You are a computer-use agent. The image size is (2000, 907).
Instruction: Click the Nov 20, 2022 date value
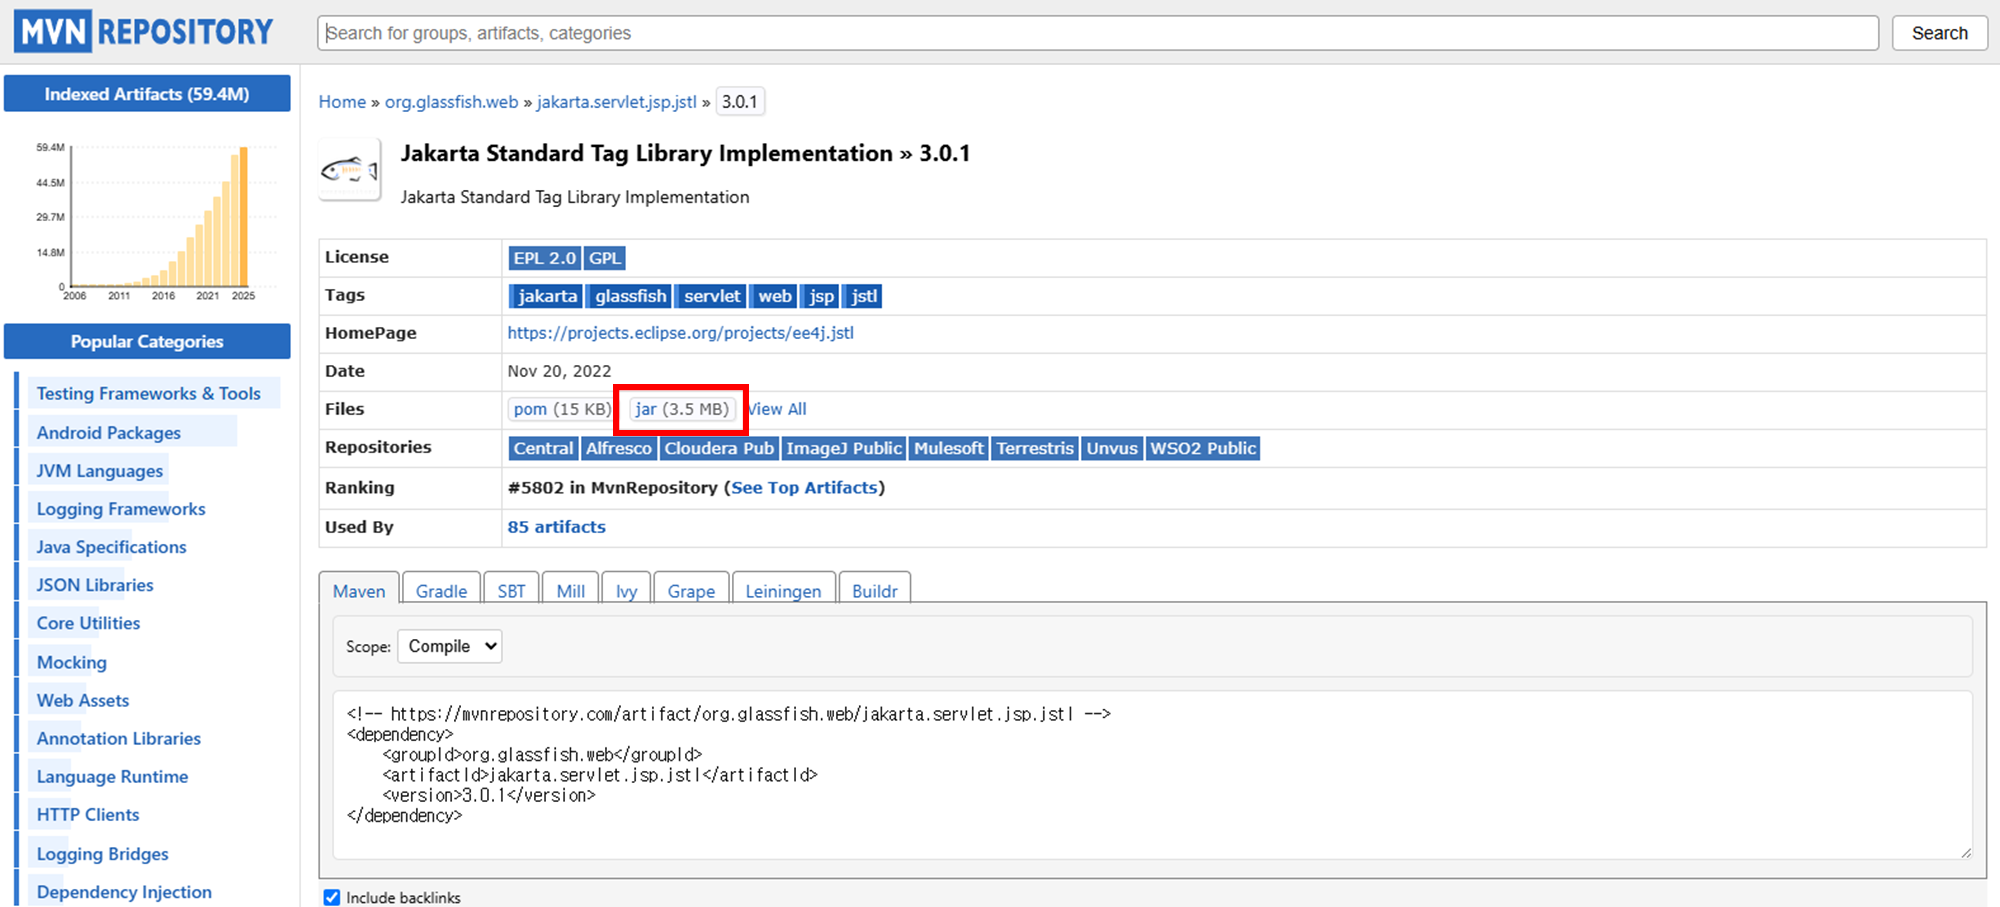point(559,371)
